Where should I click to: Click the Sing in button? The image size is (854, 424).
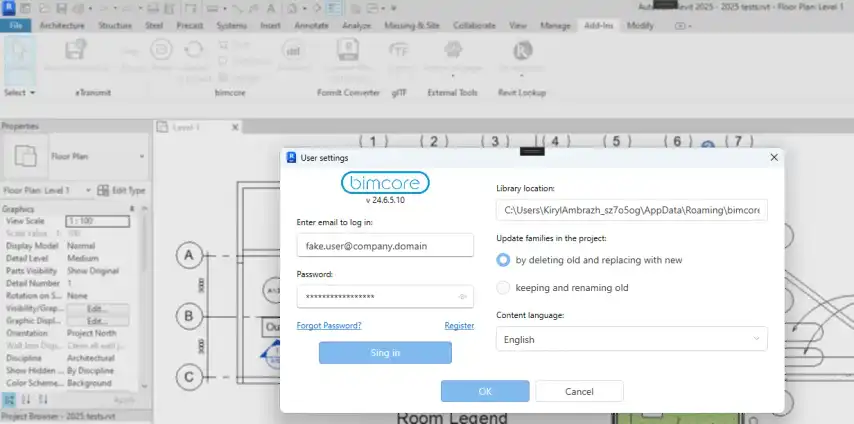pos(385,353)
